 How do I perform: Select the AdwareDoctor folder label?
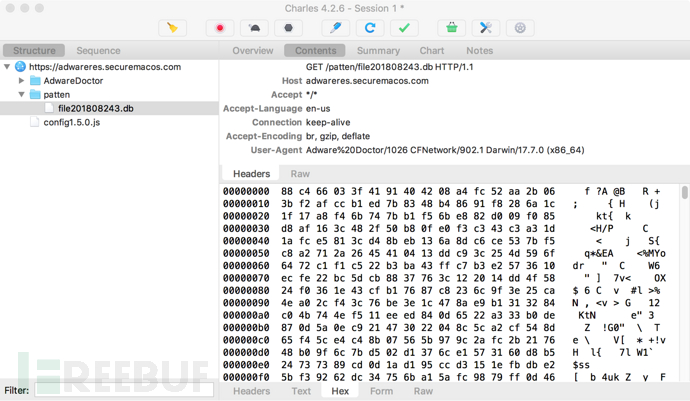coord(73,81)
